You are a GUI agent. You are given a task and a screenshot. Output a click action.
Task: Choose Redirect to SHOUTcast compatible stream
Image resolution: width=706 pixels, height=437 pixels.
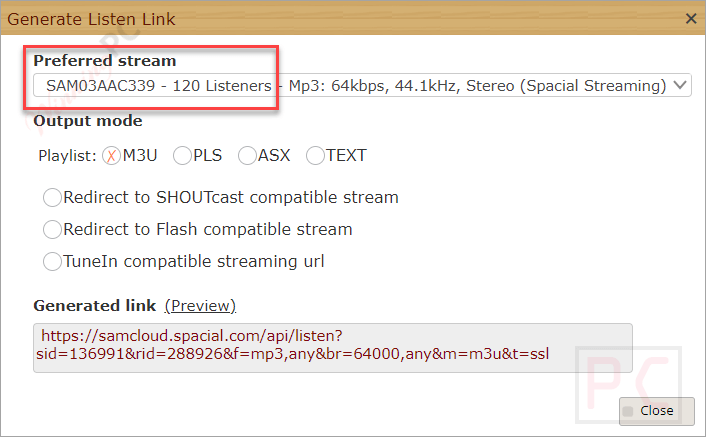(x=52, y=198)
